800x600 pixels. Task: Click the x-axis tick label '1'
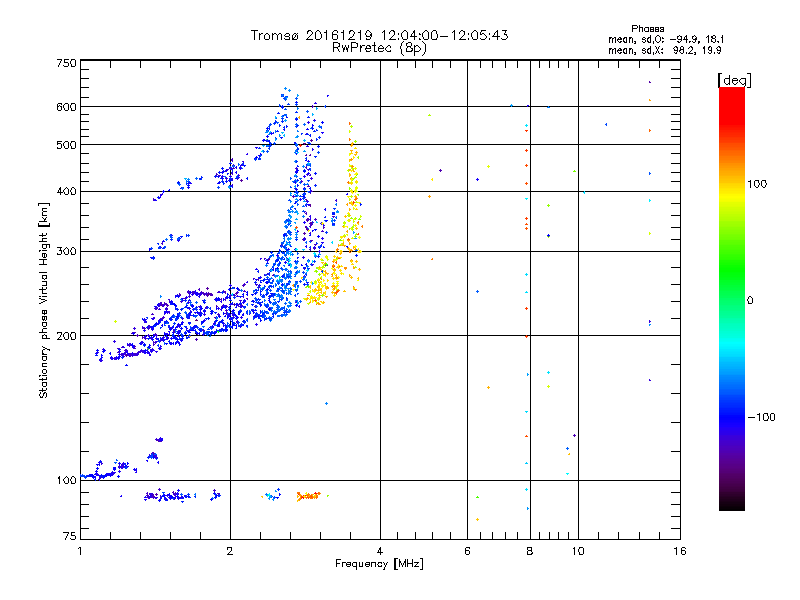pos(80,551)
